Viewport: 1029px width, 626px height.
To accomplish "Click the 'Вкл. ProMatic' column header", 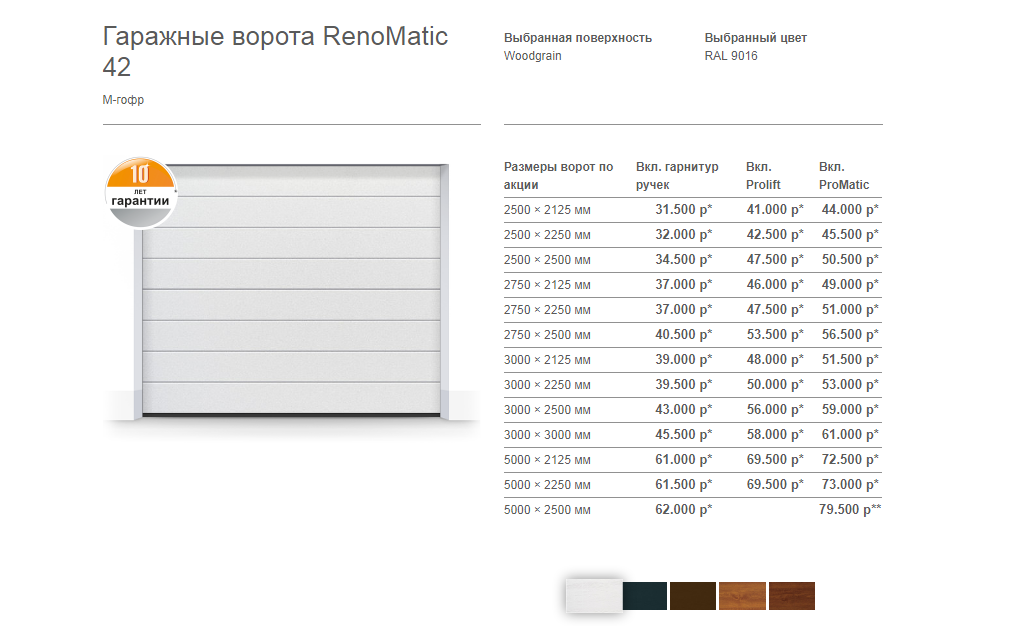I will point(843,176).
